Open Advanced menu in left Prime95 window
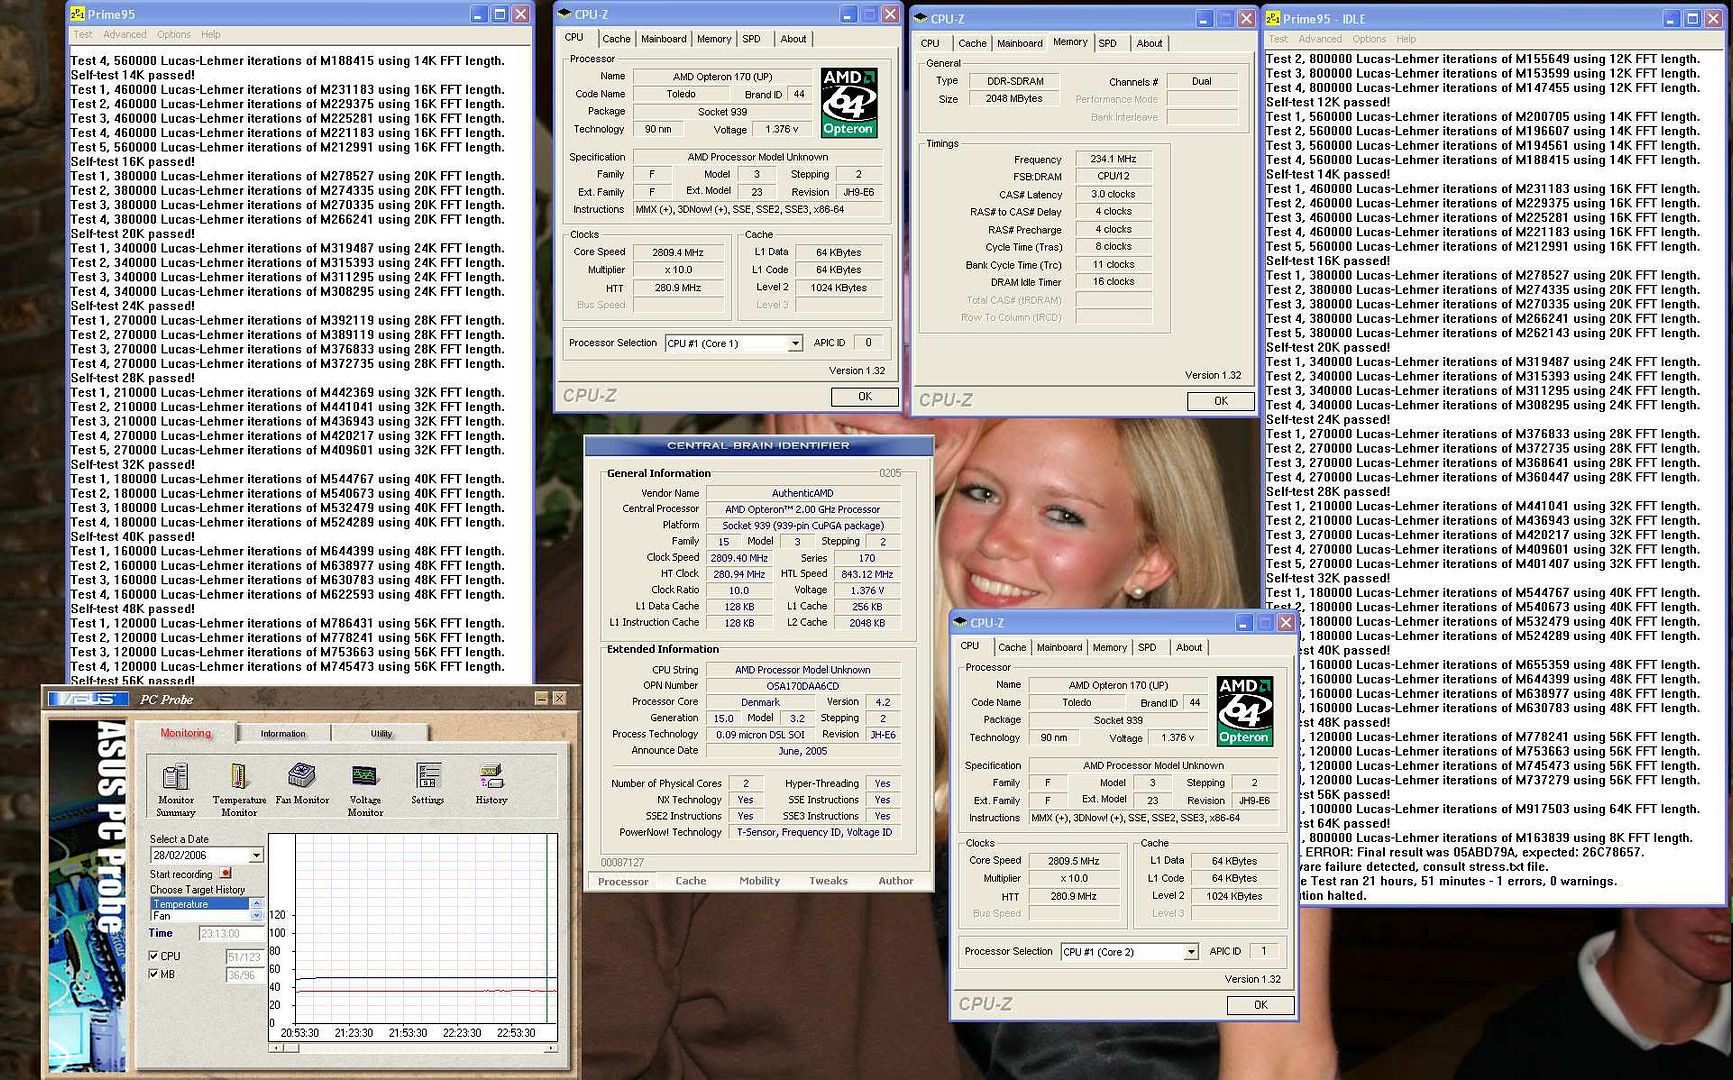This screenshot has height=1080, width=1733. [125, 34]
